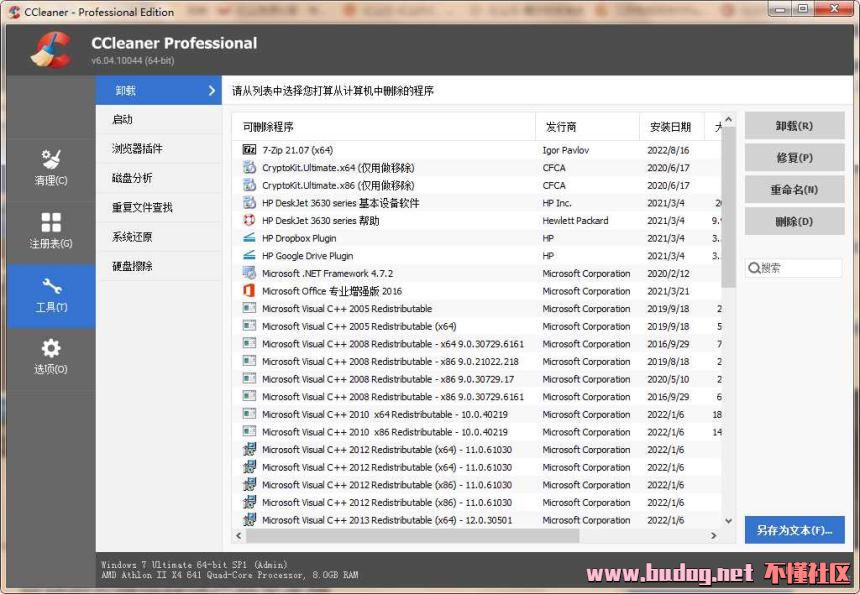Click the vertical scrollbar up arrow
Screen dimensions: 860x594
[728, 119]
